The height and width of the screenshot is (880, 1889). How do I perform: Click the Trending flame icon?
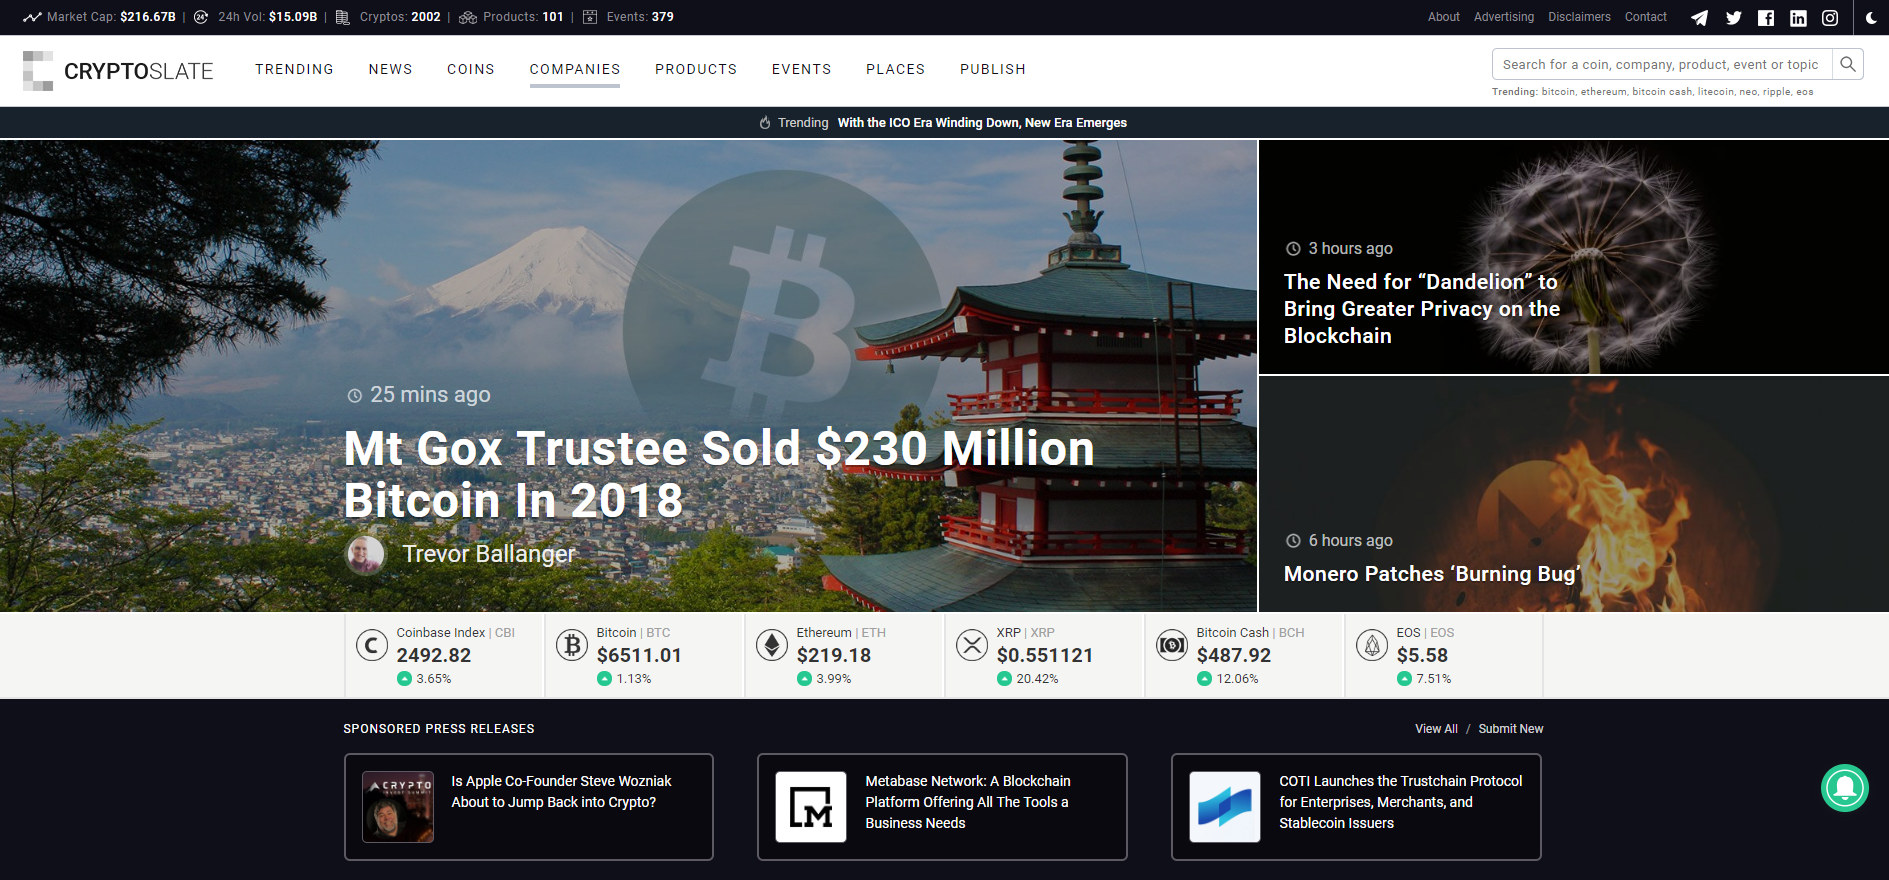tap(765, 123)
